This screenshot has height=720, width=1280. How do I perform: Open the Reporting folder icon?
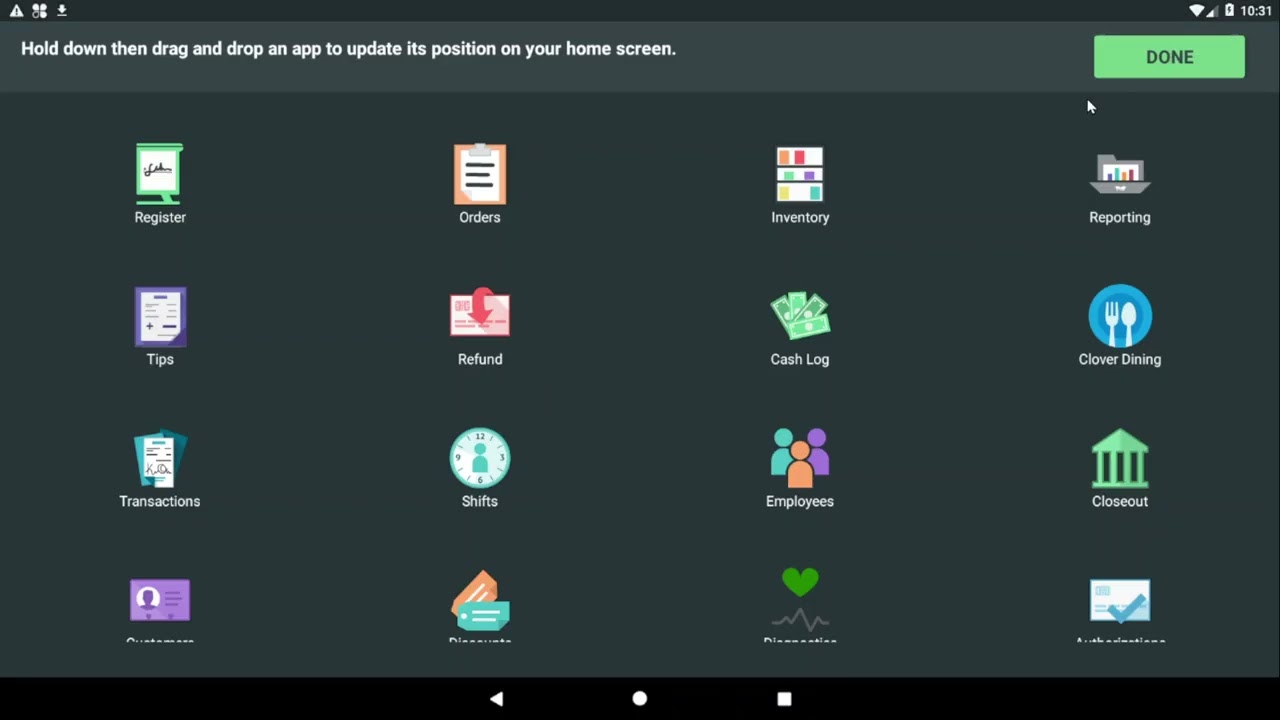(1120, 174)
